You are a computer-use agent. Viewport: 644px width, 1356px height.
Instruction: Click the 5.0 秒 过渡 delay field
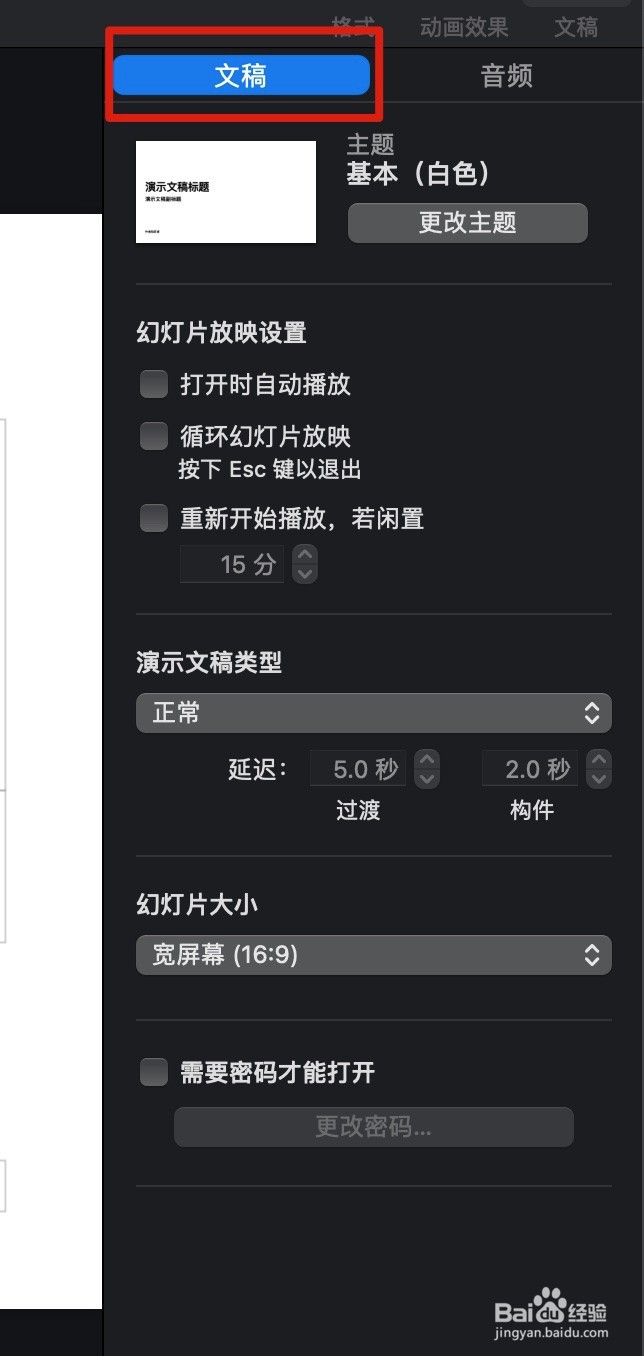click(x=357, y=768)
